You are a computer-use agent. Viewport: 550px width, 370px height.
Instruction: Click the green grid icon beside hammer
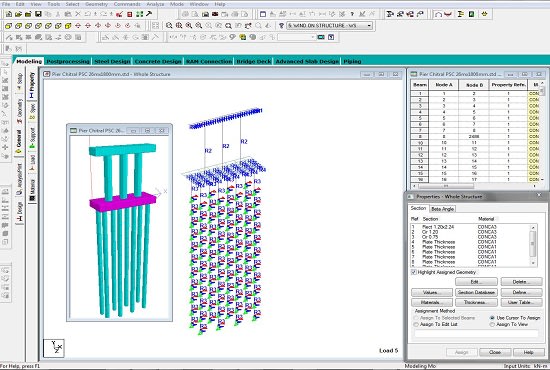(139, 14)
